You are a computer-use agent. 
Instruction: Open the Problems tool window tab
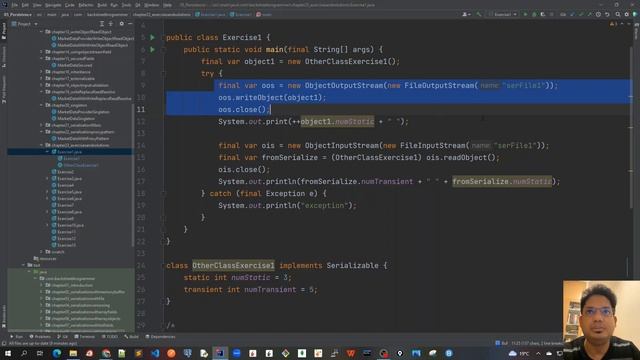(40, 337)
